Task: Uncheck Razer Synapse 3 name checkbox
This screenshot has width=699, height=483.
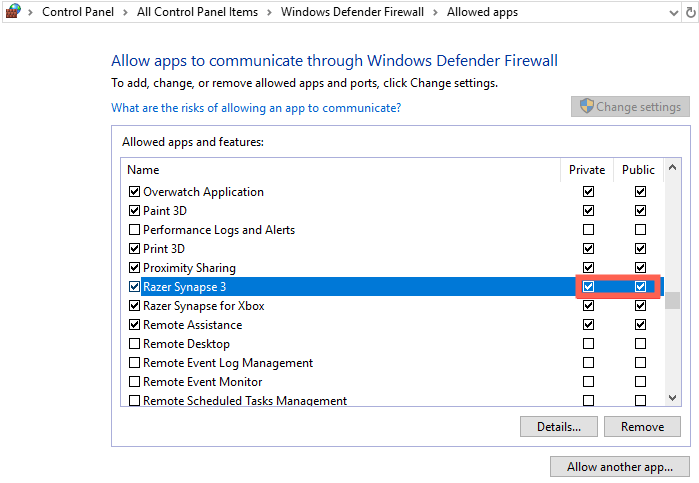Action: (x=134, y=286)
